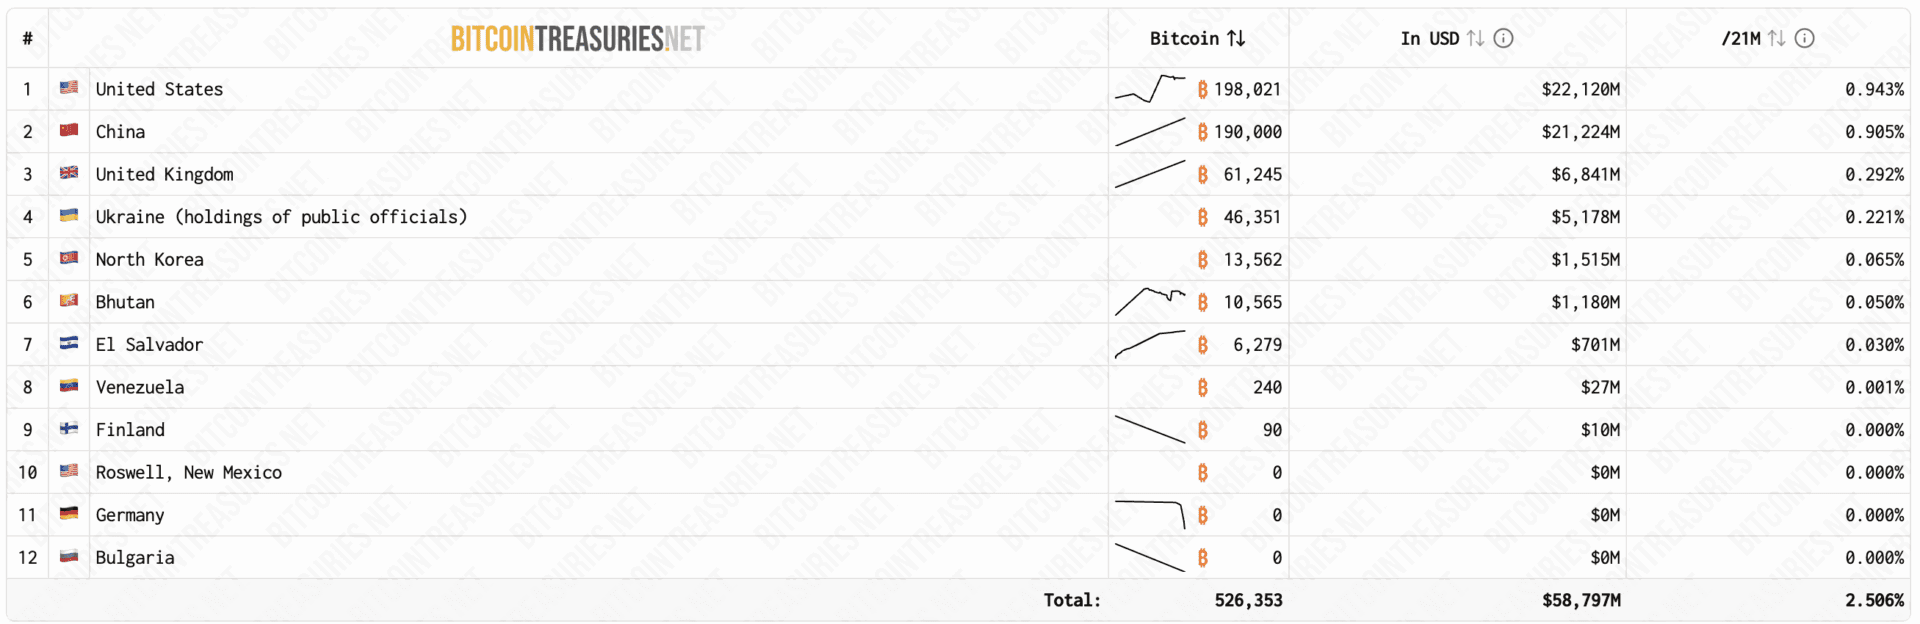Sort table by /21M column arrows
Viewport: 1920px width, 624px height.
(x=1776, y=38)
